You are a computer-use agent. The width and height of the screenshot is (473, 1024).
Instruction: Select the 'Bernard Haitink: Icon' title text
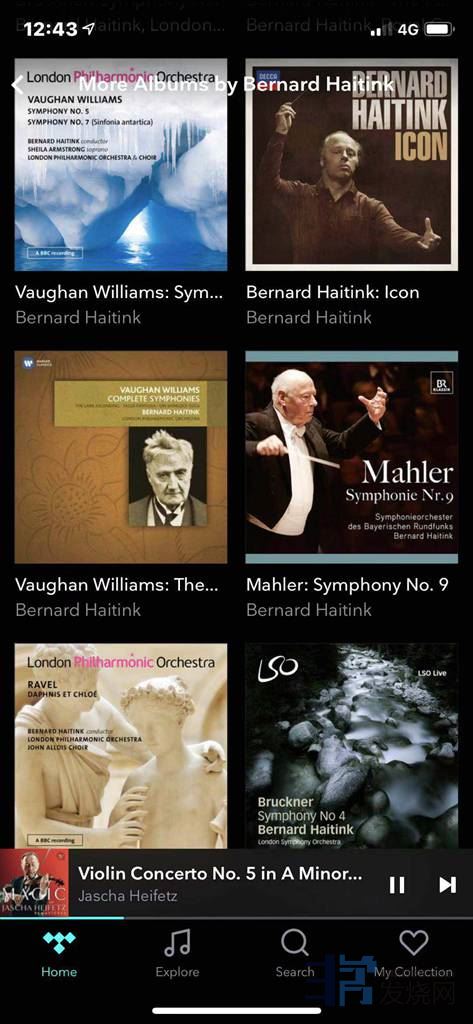pos(333,293)
